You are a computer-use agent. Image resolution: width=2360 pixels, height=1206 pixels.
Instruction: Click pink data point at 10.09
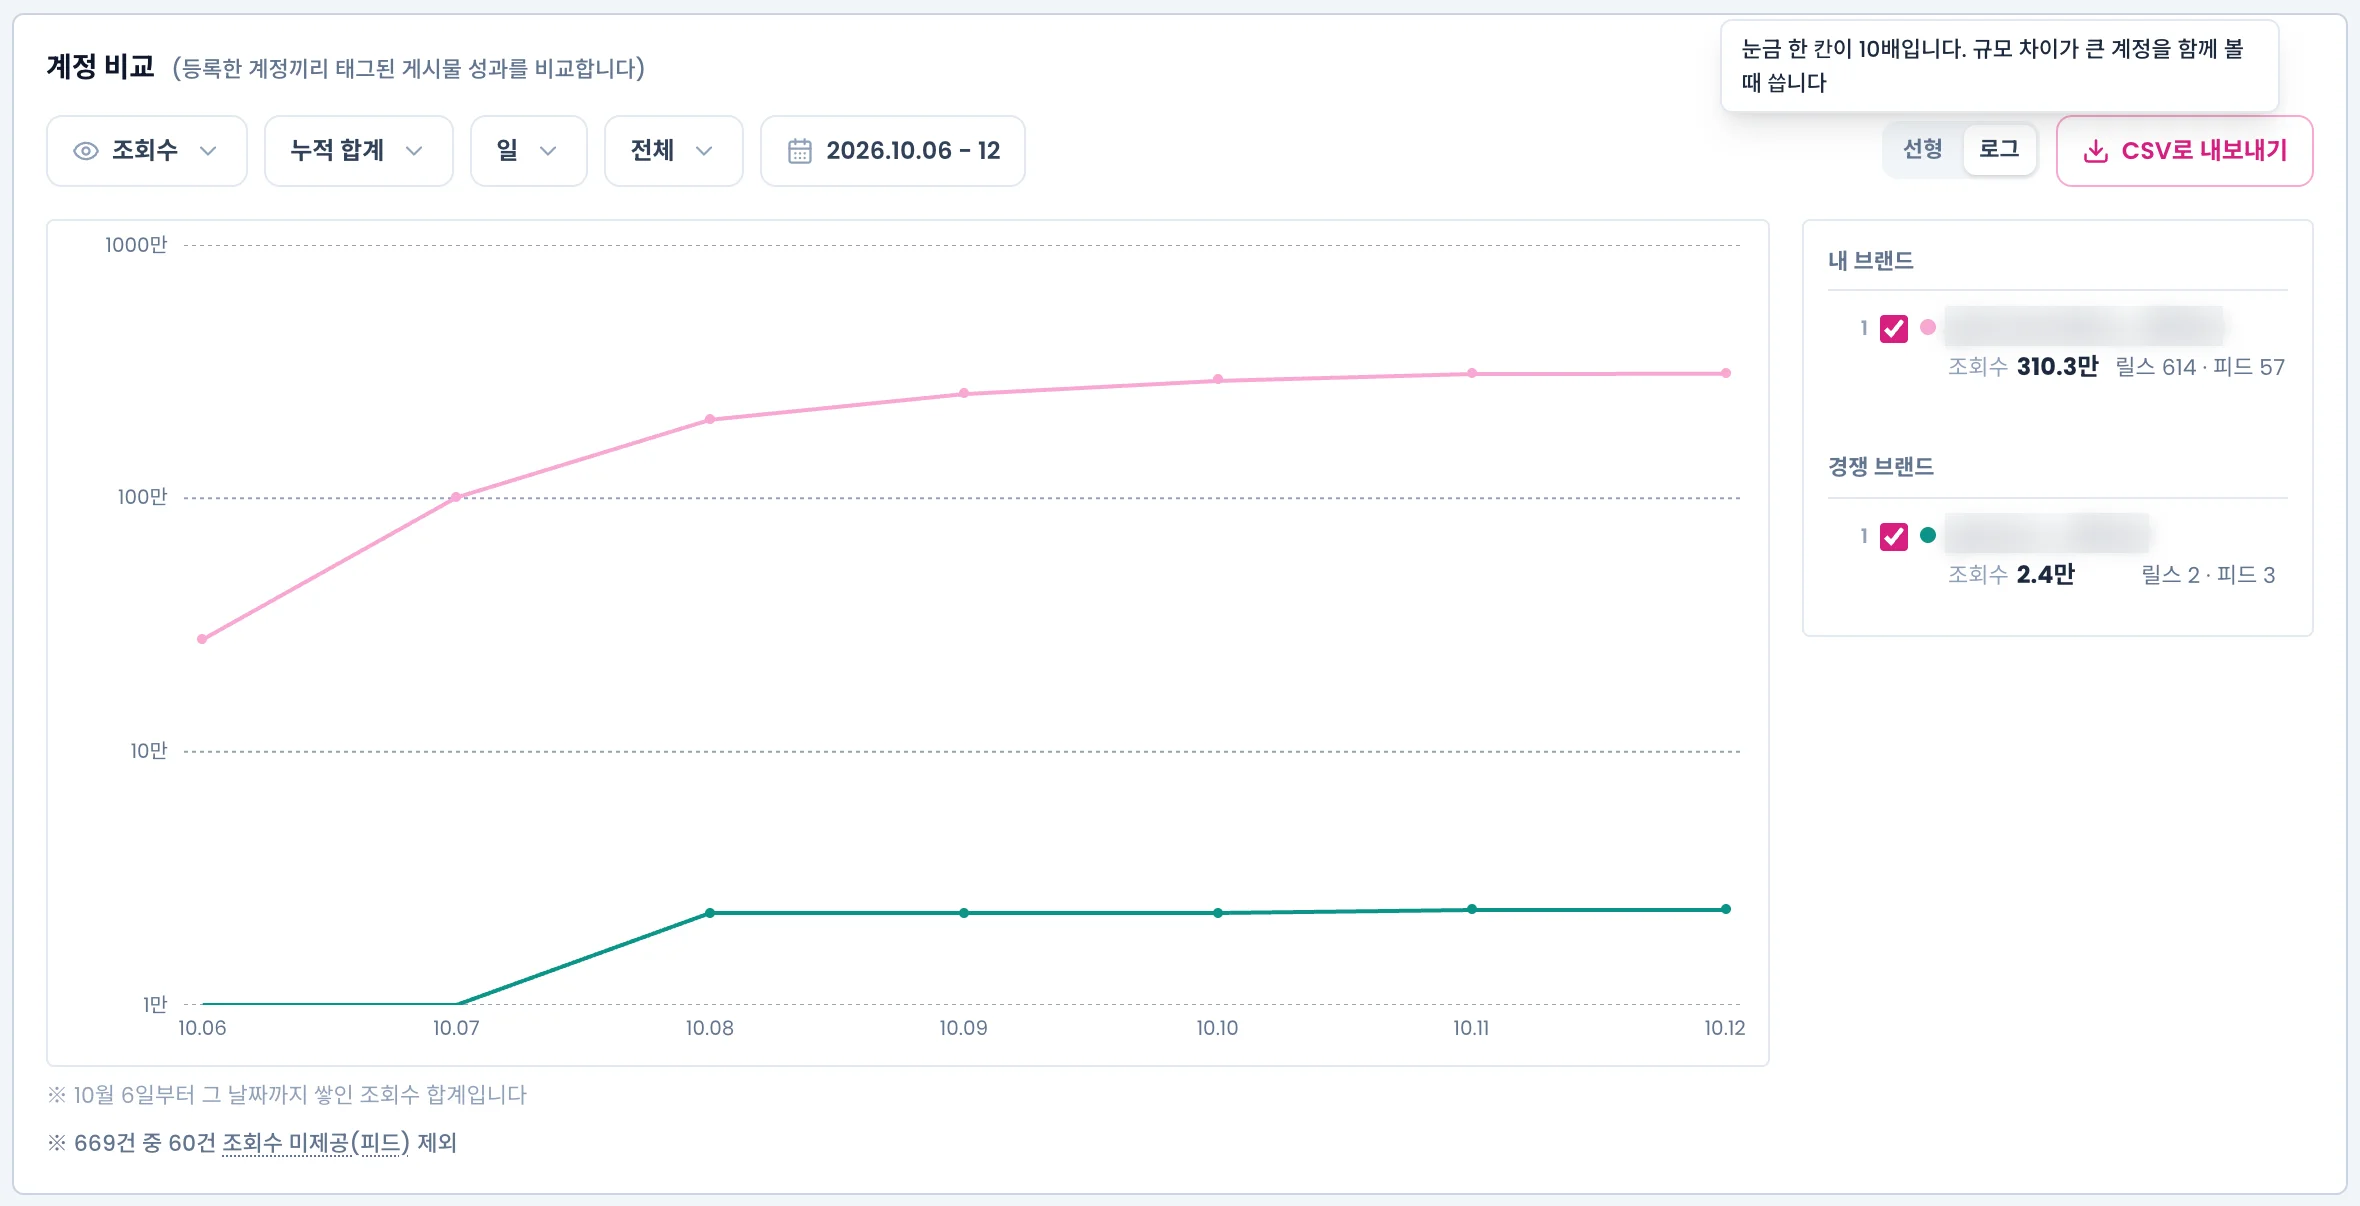click(964, 393)
